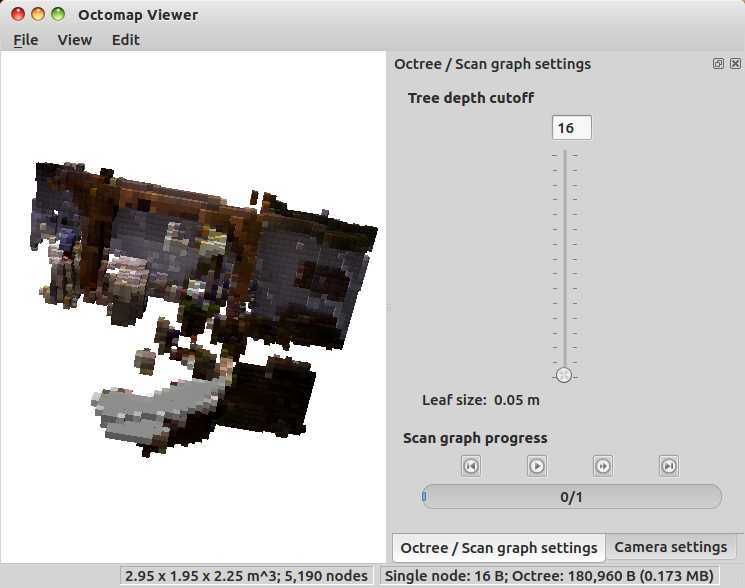Click the red window close button
This screenshot has width=745, height=588.
(x=18, y=14)
